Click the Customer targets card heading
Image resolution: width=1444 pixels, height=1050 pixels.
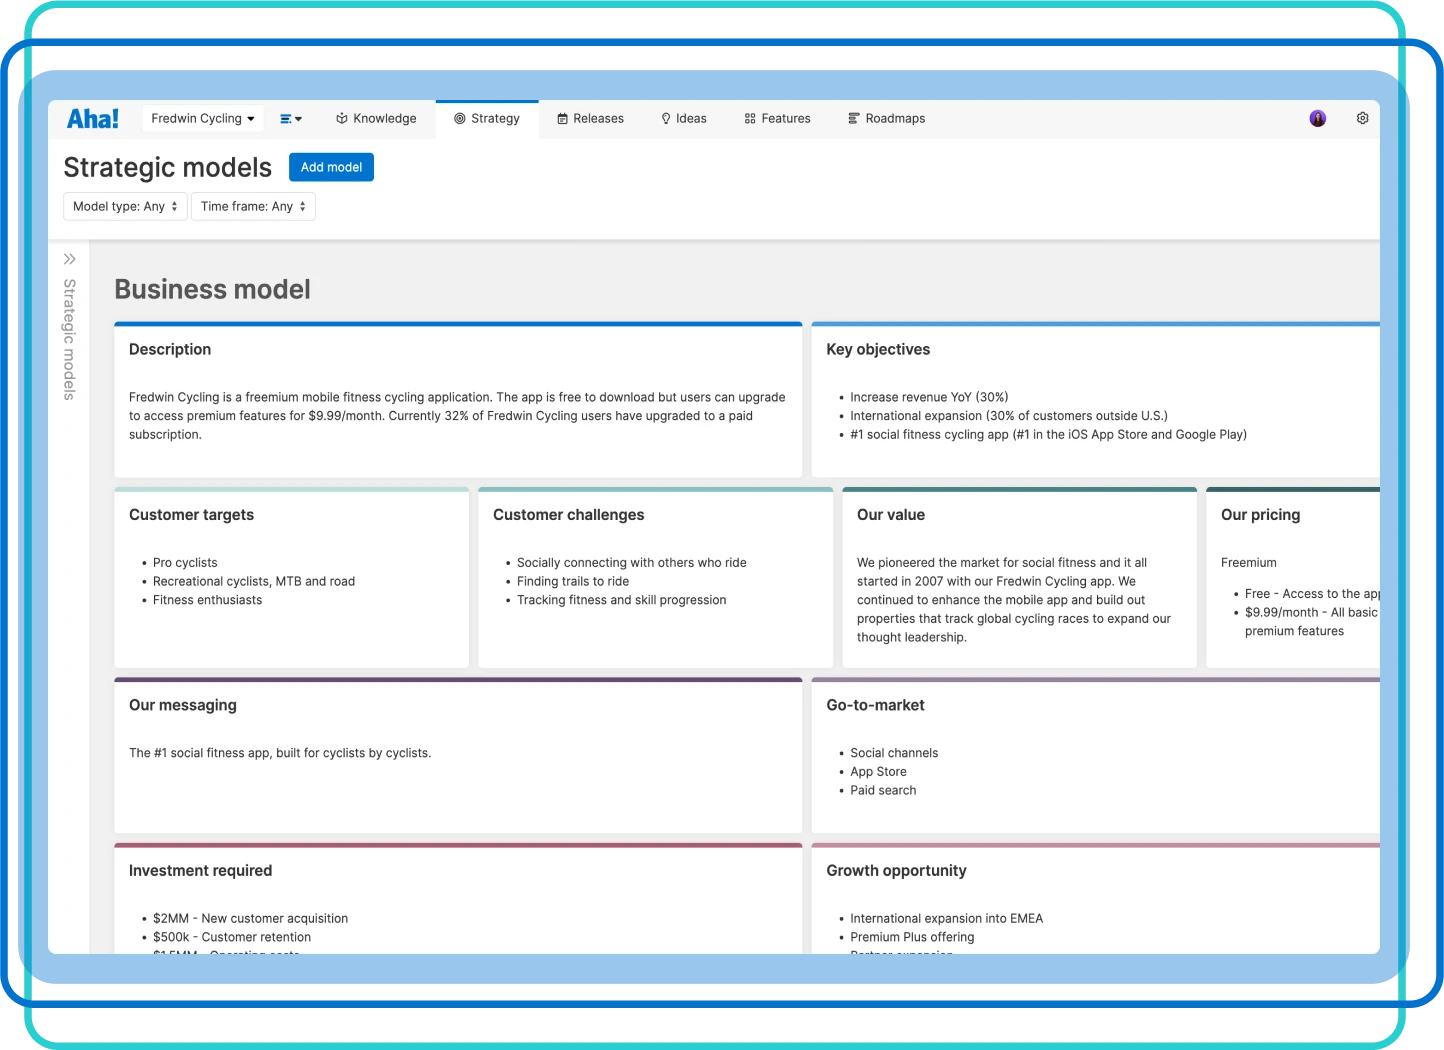[x=191, y=515]
